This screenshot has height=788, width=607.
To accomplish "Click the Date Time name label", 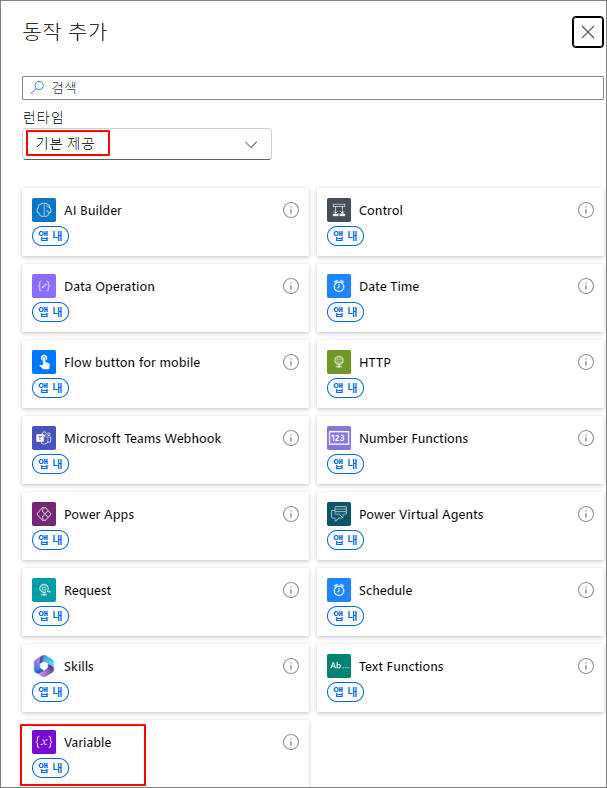I will (x=389, y=286).
